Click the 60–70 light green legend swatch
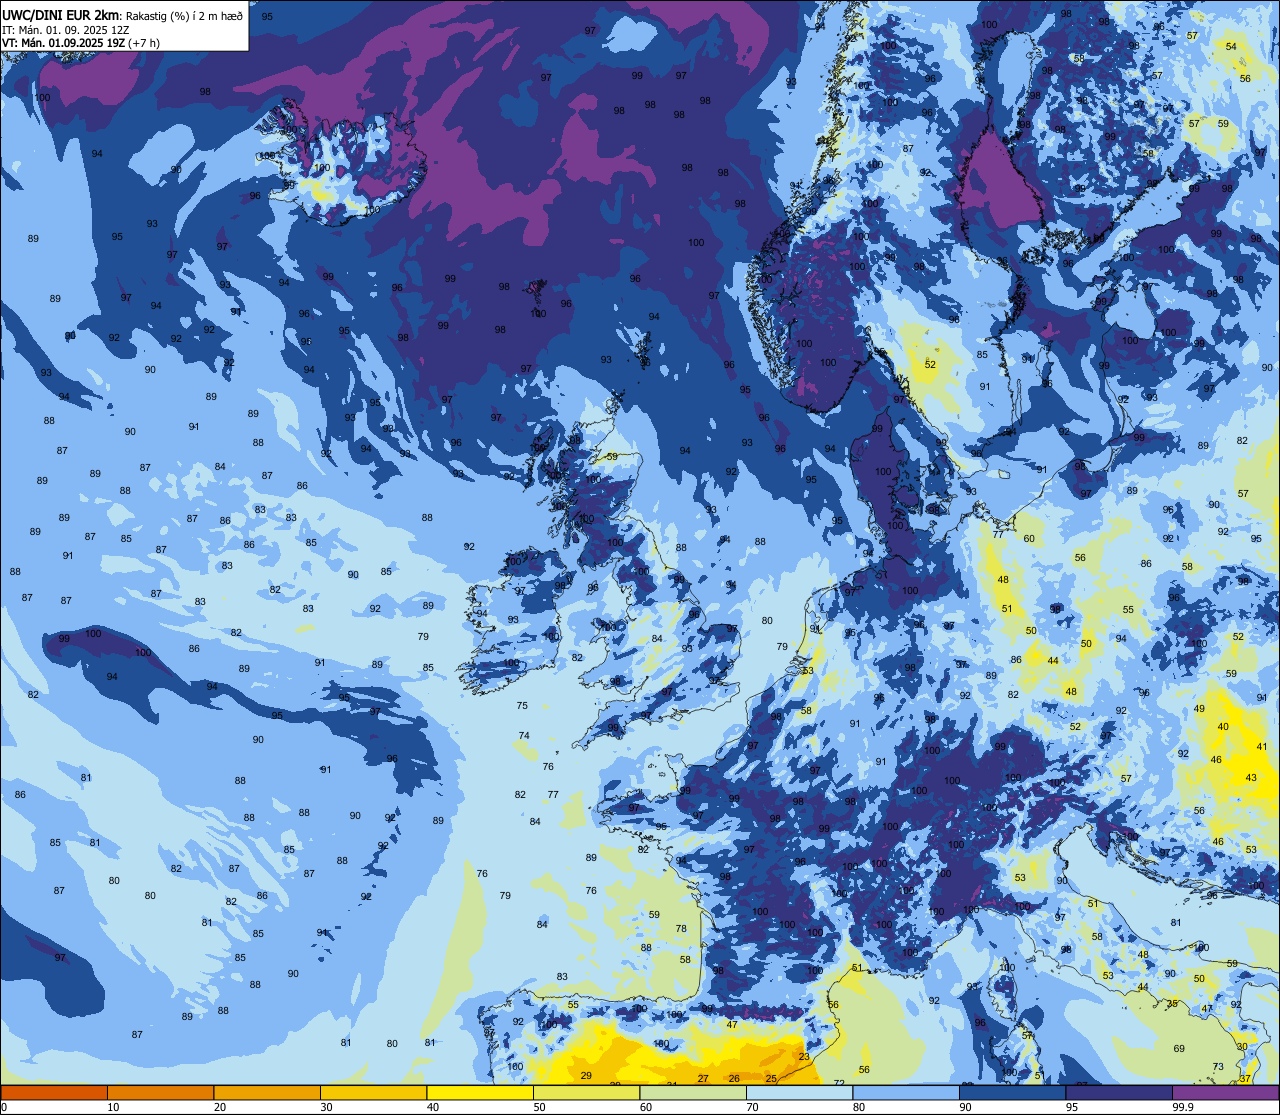Viewport: 1280px width, 1115px height. (693, 1092)
